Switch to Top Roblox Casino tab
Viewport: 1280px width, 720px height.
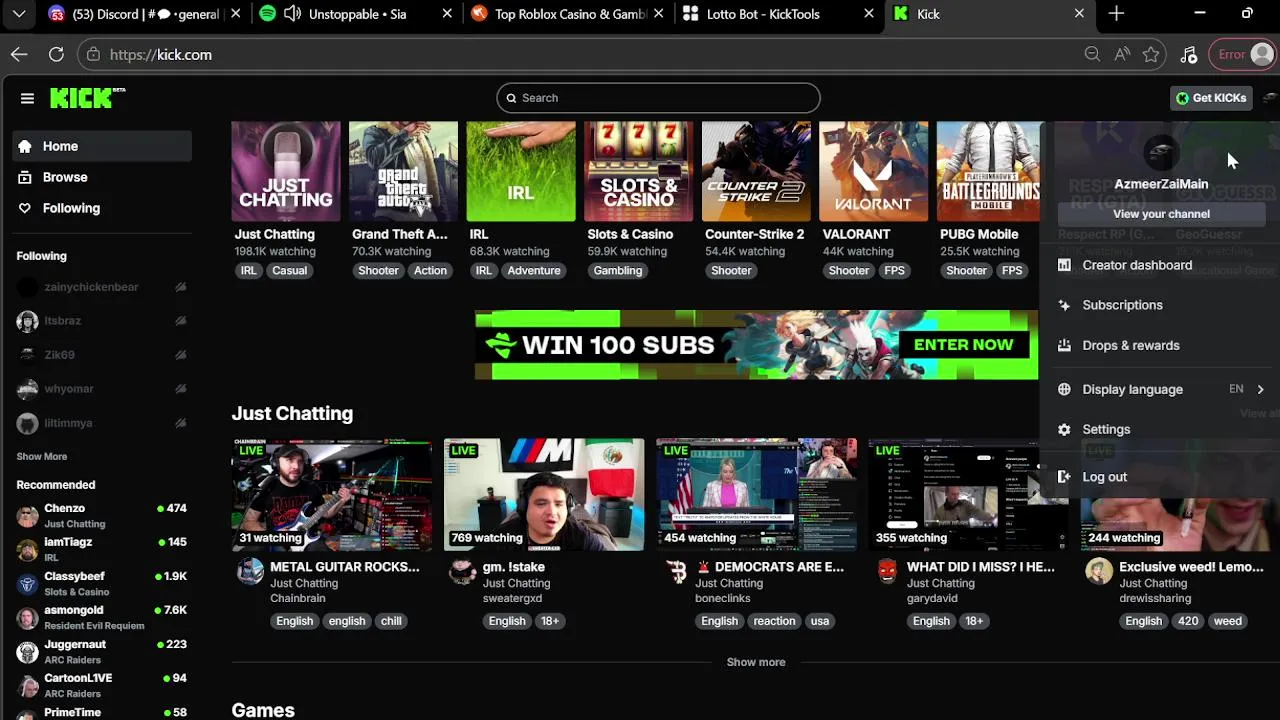565,14
